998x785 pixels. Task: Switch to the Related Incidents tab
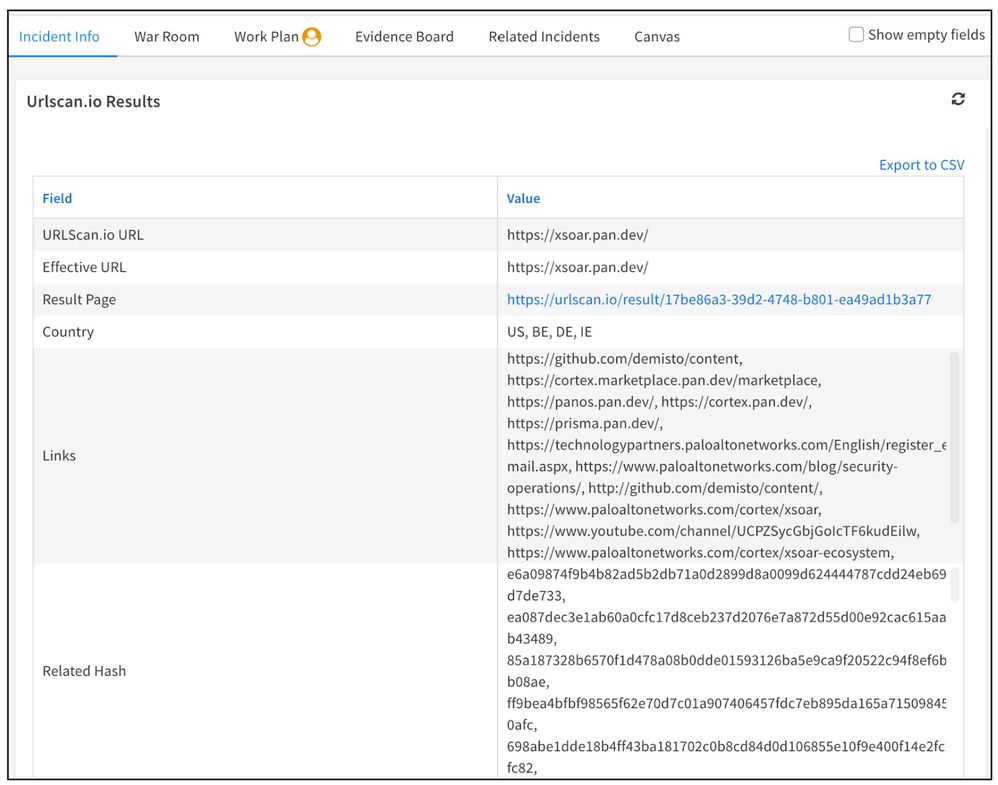[x=544, y=37]
